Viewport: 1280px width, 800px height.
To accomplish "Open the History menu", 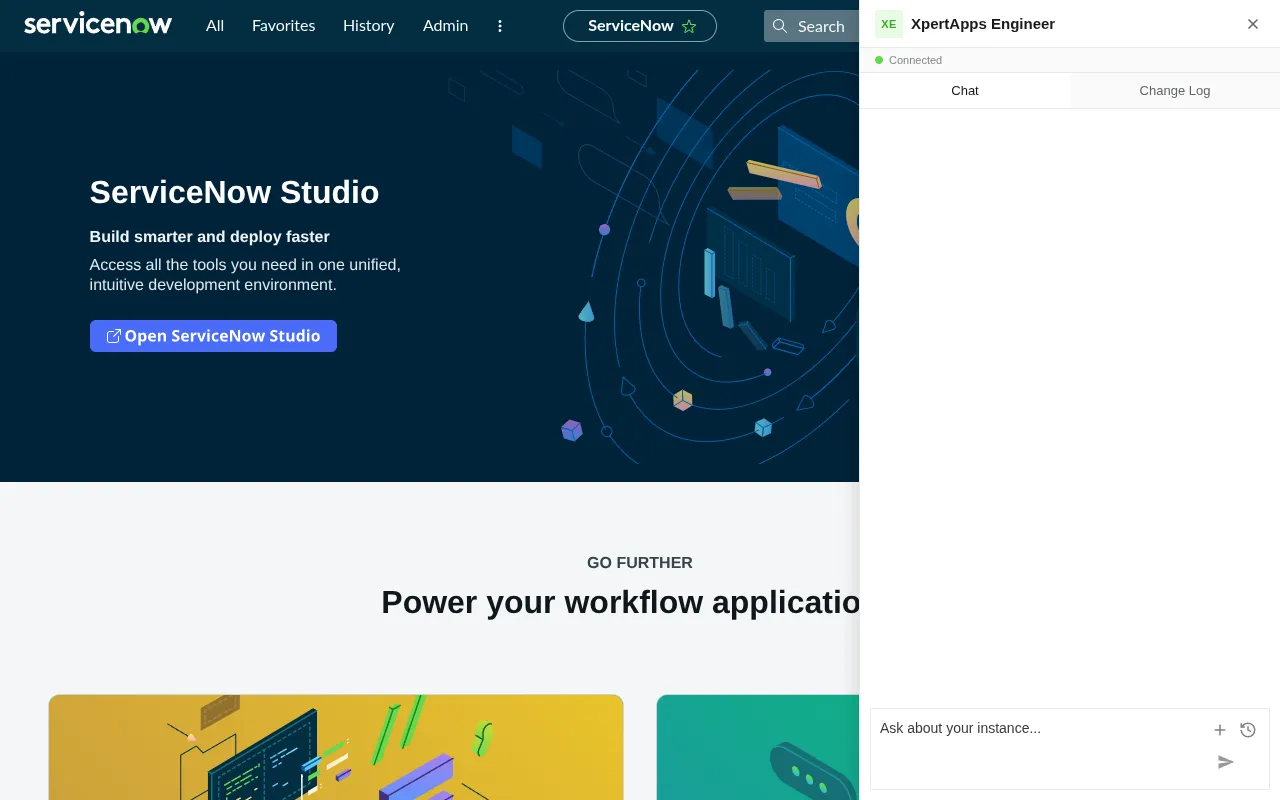I will coord(369,26).
